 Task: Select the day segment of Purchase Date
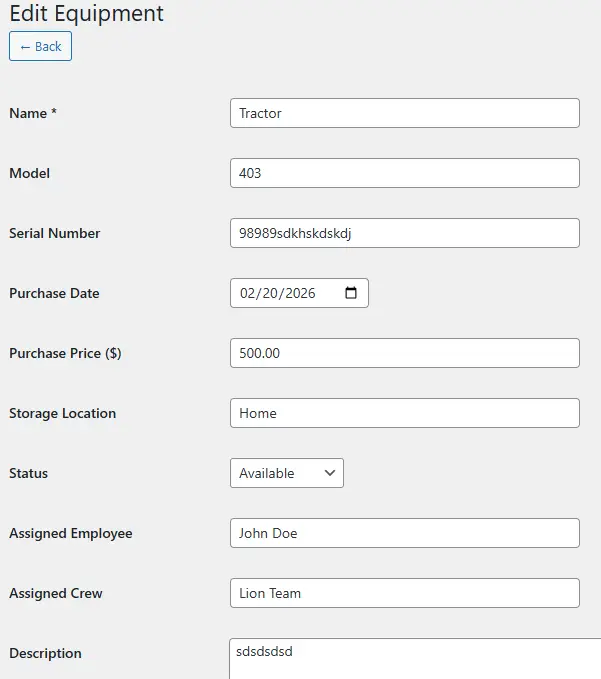click(270, 293)
